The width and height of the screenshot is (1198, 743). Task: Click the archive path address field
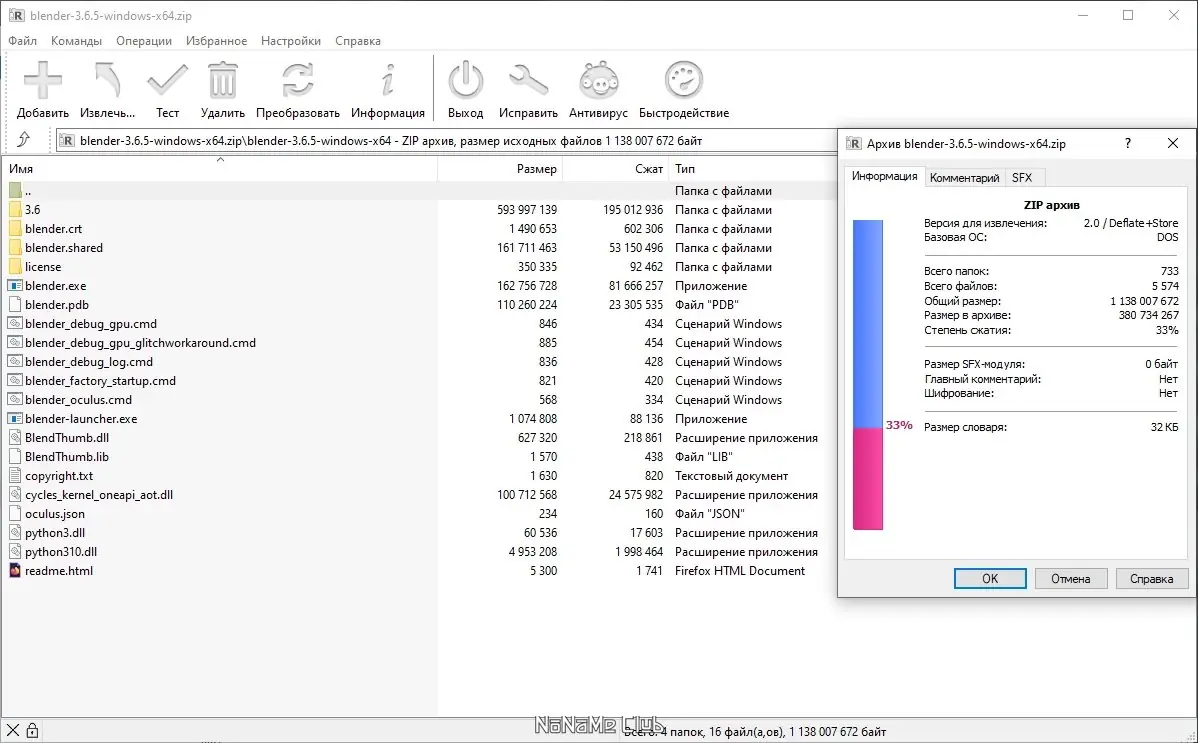pos(445,141)
